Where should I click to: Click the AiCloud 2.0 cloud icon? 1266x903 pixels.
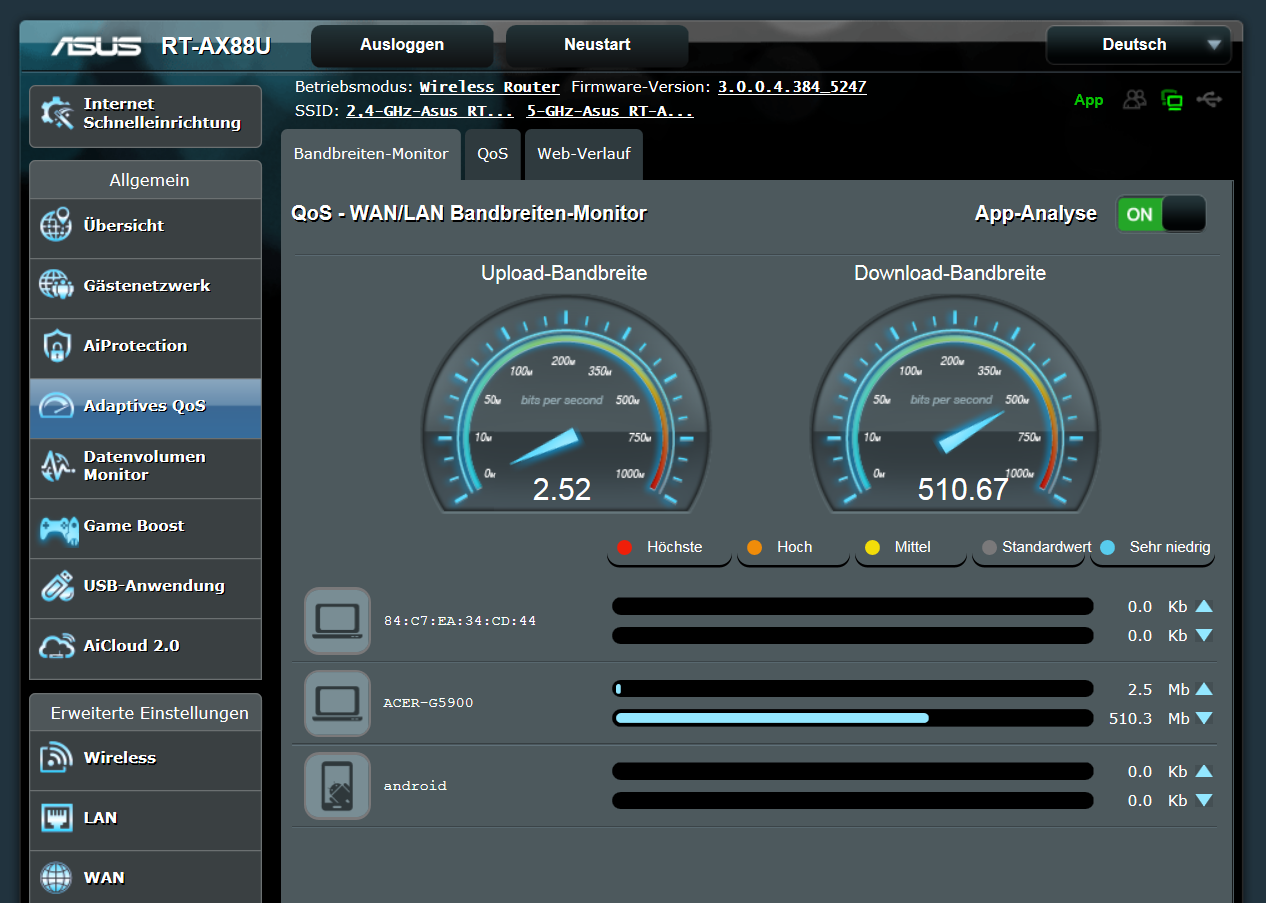[57, 646]
